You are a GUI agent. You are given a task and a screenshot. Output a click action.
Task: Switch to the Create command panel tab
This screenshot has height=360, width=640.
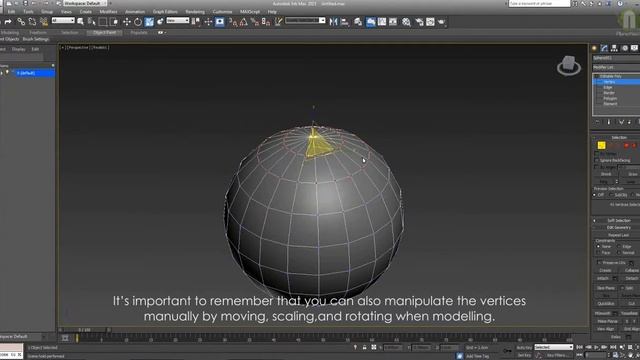point(594,48)
